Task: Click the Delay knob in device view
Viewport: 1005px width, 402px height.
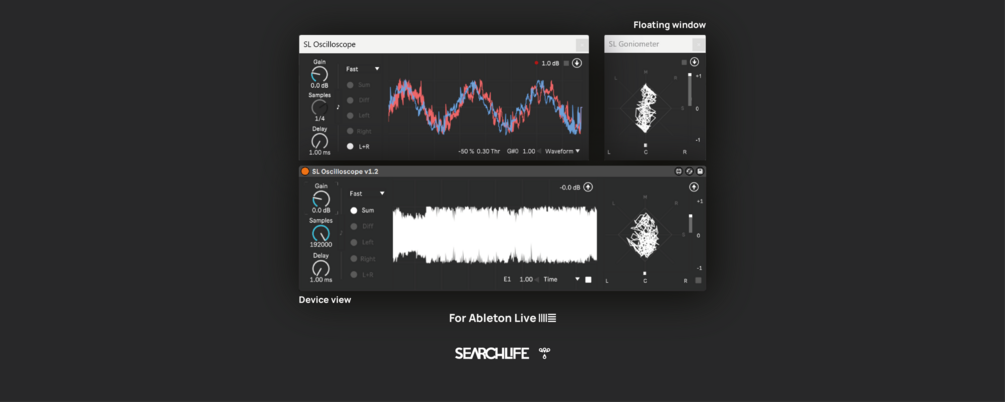Action: click(320, 267)
